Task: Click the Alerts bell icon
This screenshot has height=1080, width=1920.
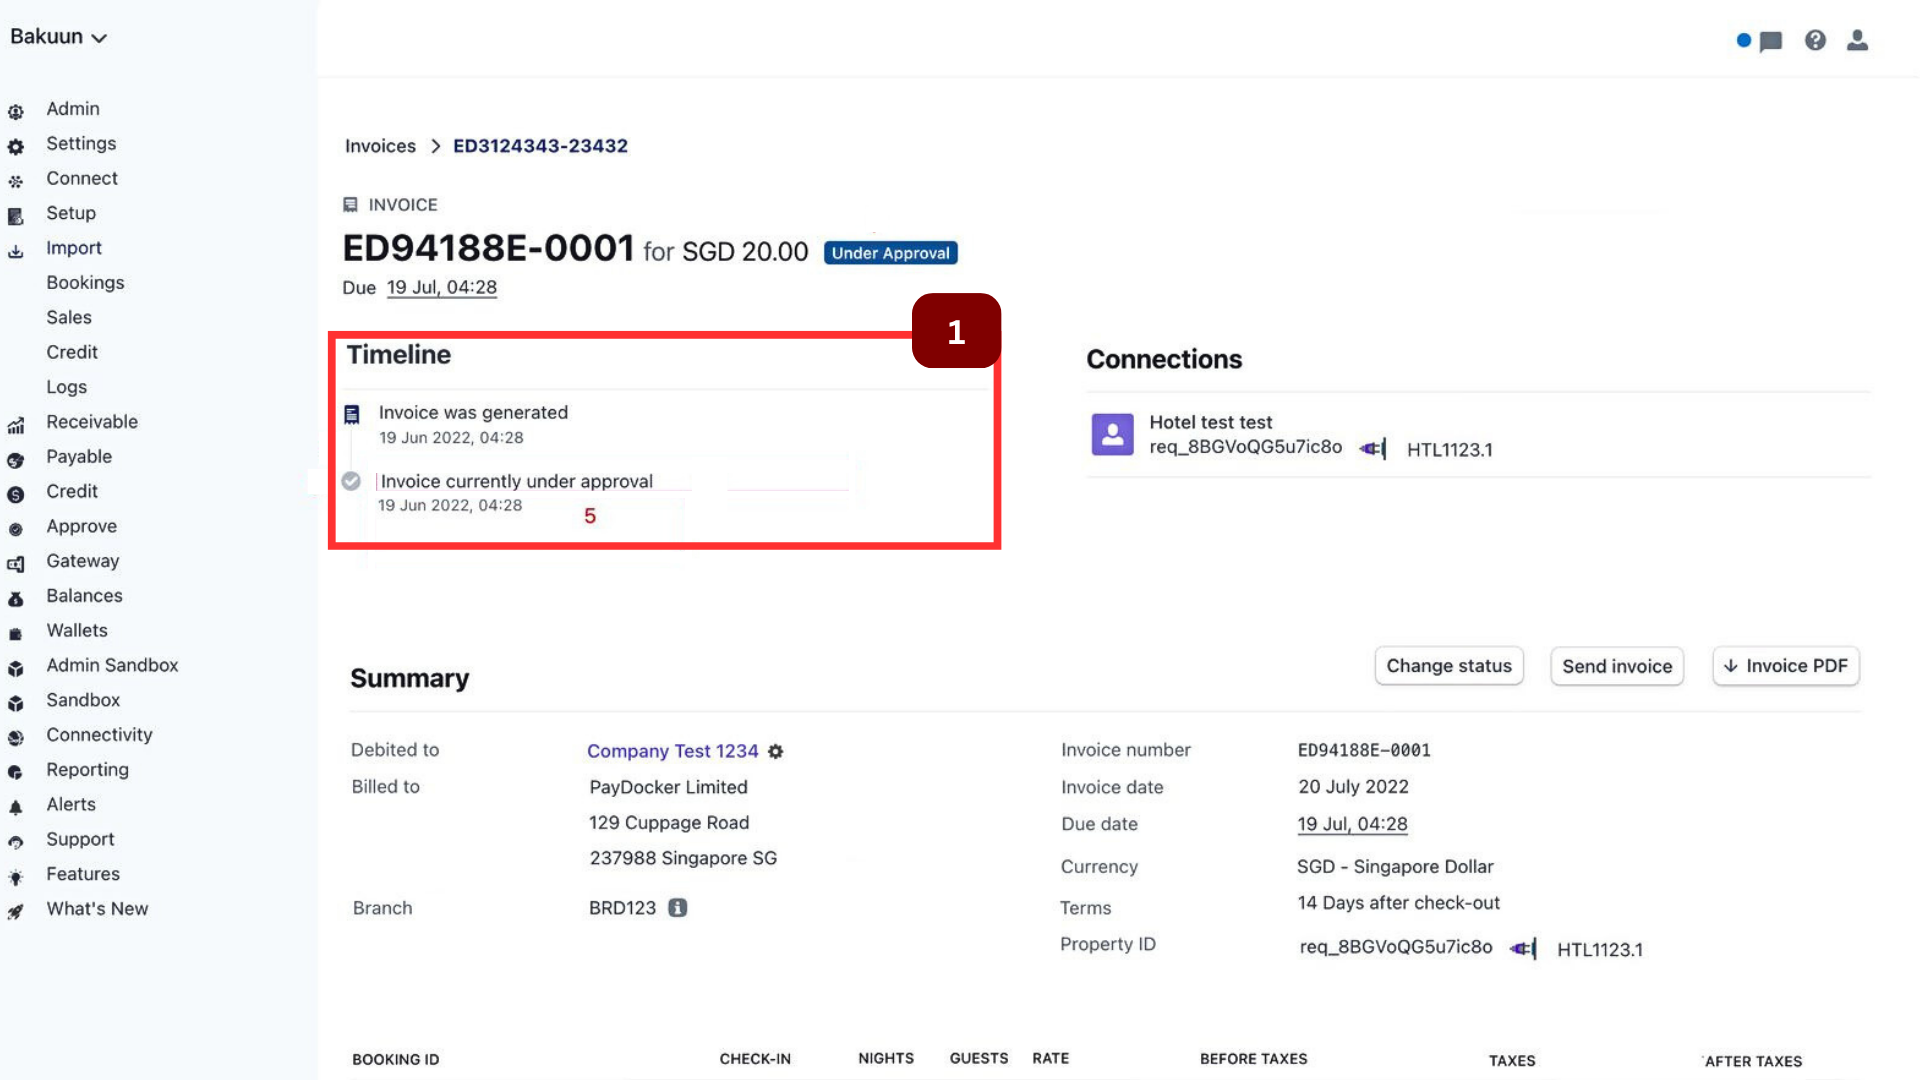Action: [16, 808]
